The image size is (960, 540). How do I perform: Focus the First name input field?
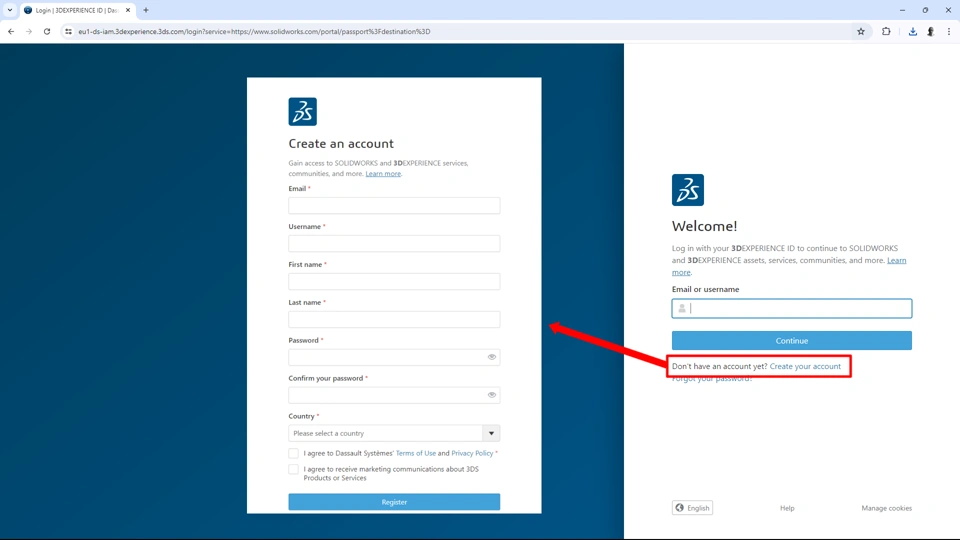(394, 282)
